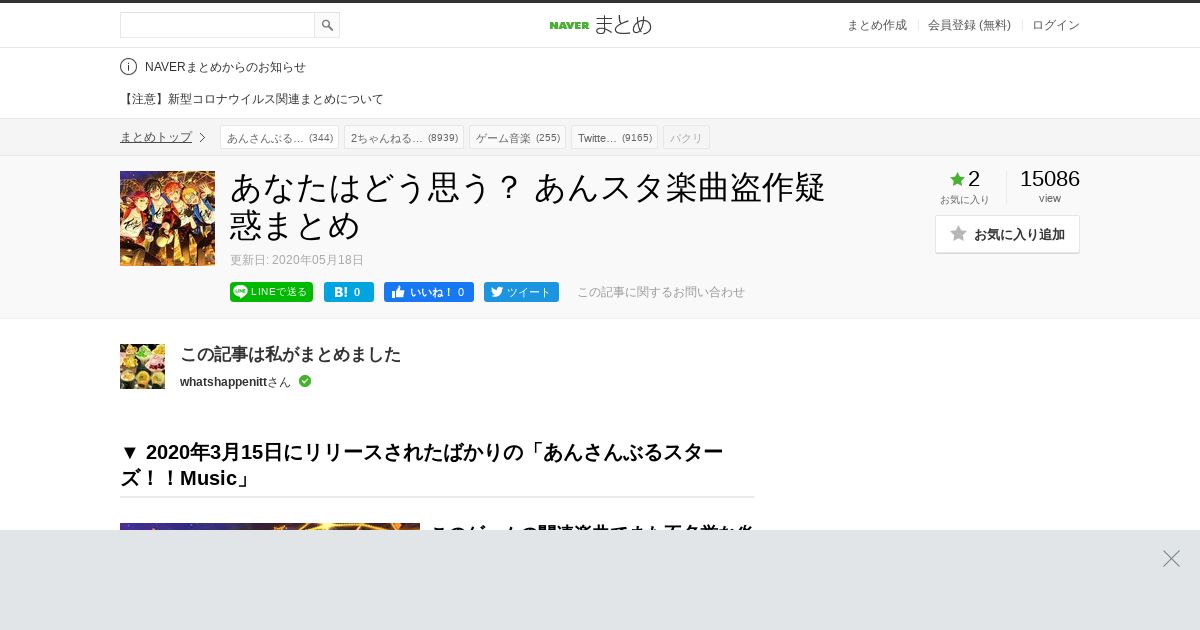Select the 2ちゃんねる… tag
1200x630 pixels.
coord(404,137)
